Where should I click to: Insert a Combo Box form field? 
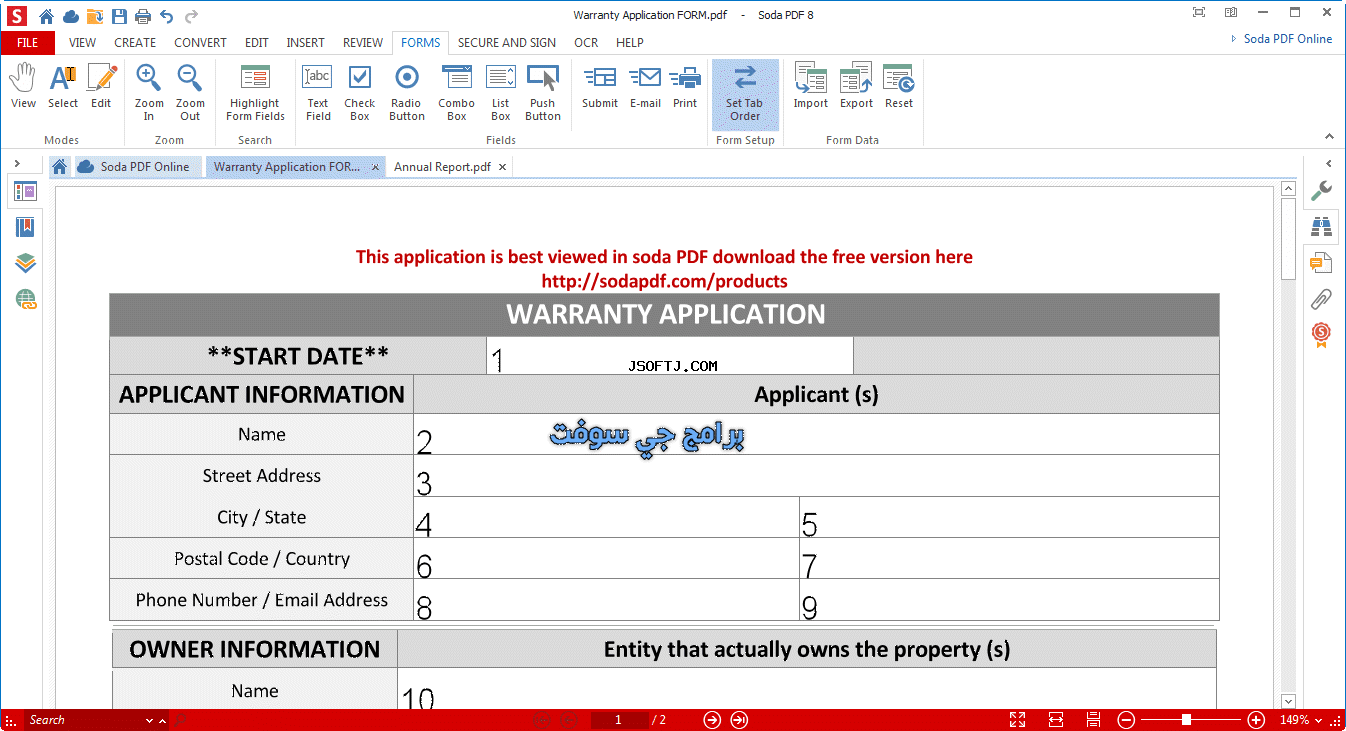(x=457, y=92)
